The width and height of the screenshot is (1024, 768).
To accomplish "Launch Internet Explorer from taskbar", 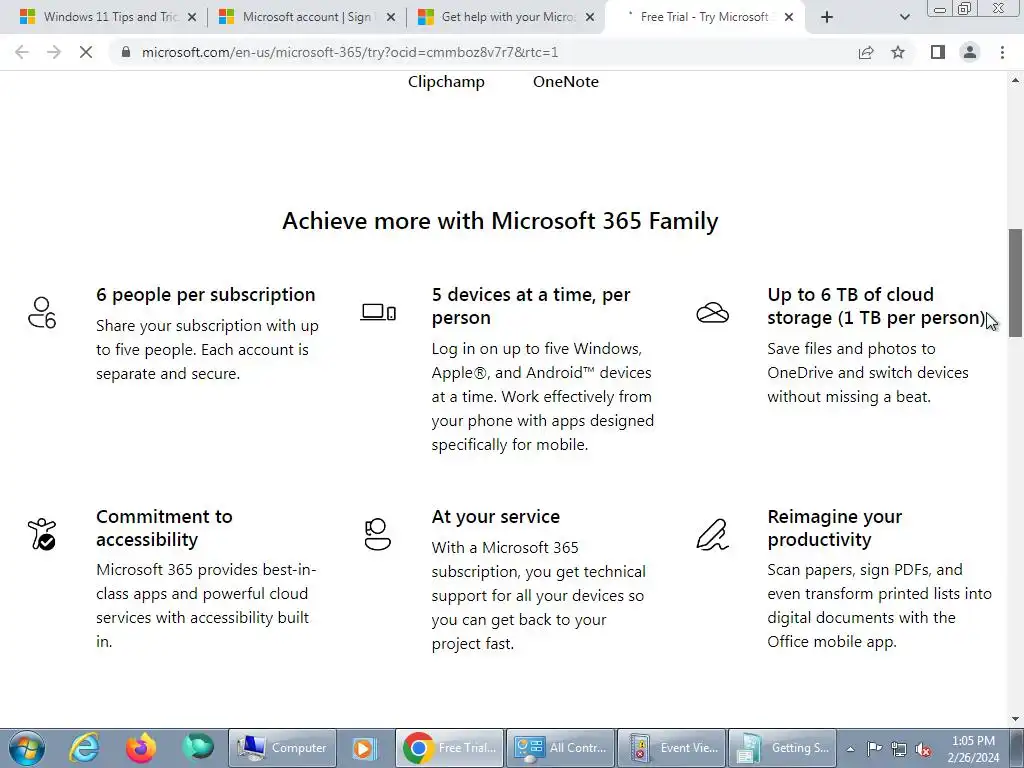I will pos(85,748).
